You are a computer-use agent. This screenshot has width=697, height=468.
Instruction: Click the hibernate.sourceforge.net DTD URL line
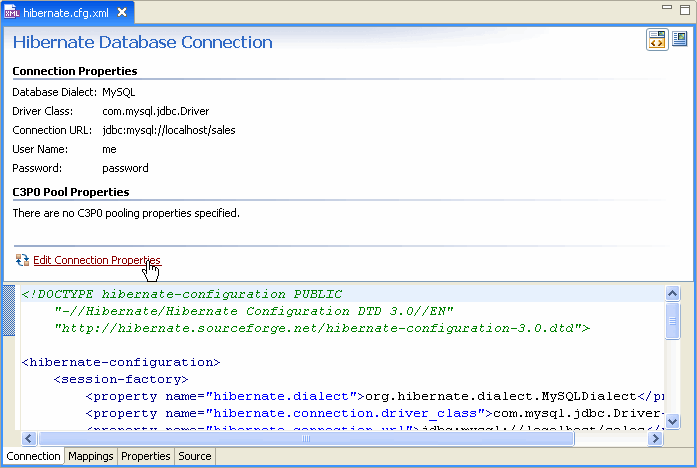coord(322,328)
